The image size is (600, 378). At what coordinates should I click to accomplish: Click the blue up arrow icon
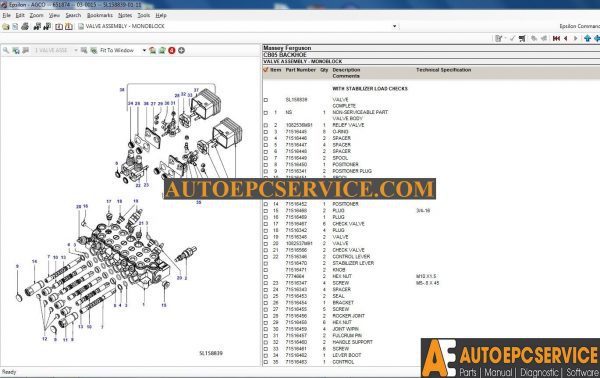(x=587, y=38)
